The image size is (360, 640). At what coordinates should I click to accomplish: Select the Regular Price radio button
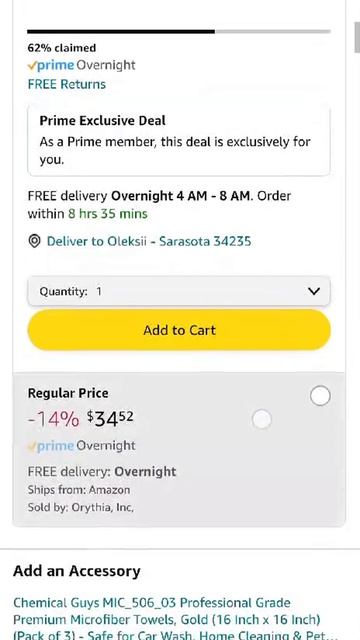click(x=320, y=396)
